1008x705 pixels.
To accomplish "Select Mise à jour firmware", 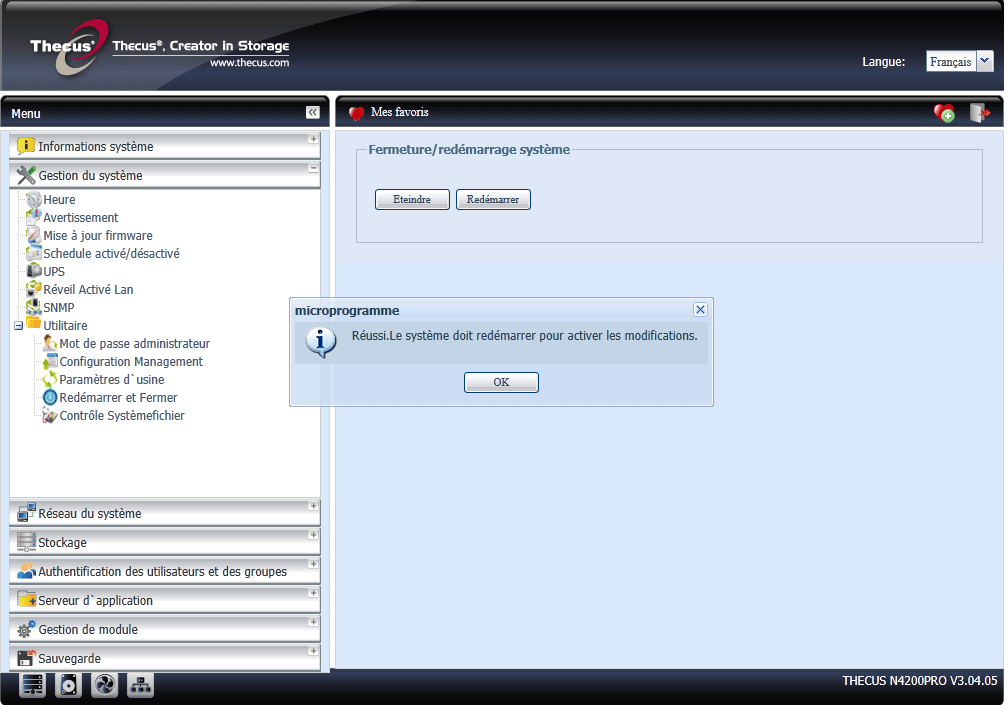I will coord(97,236).
